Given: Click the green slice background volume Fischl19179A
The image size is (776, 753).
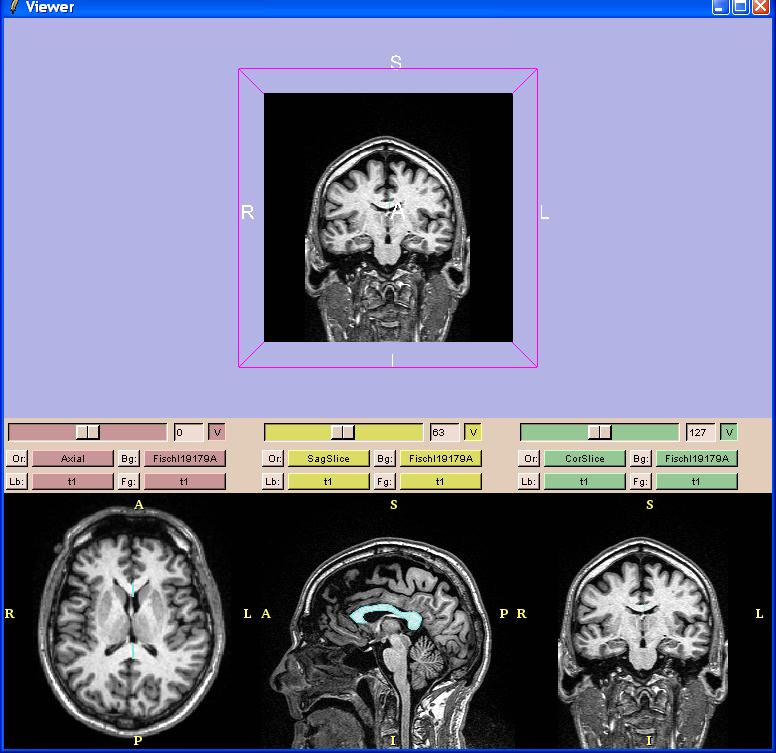Looking at the screenshot, I should (697, 459).
